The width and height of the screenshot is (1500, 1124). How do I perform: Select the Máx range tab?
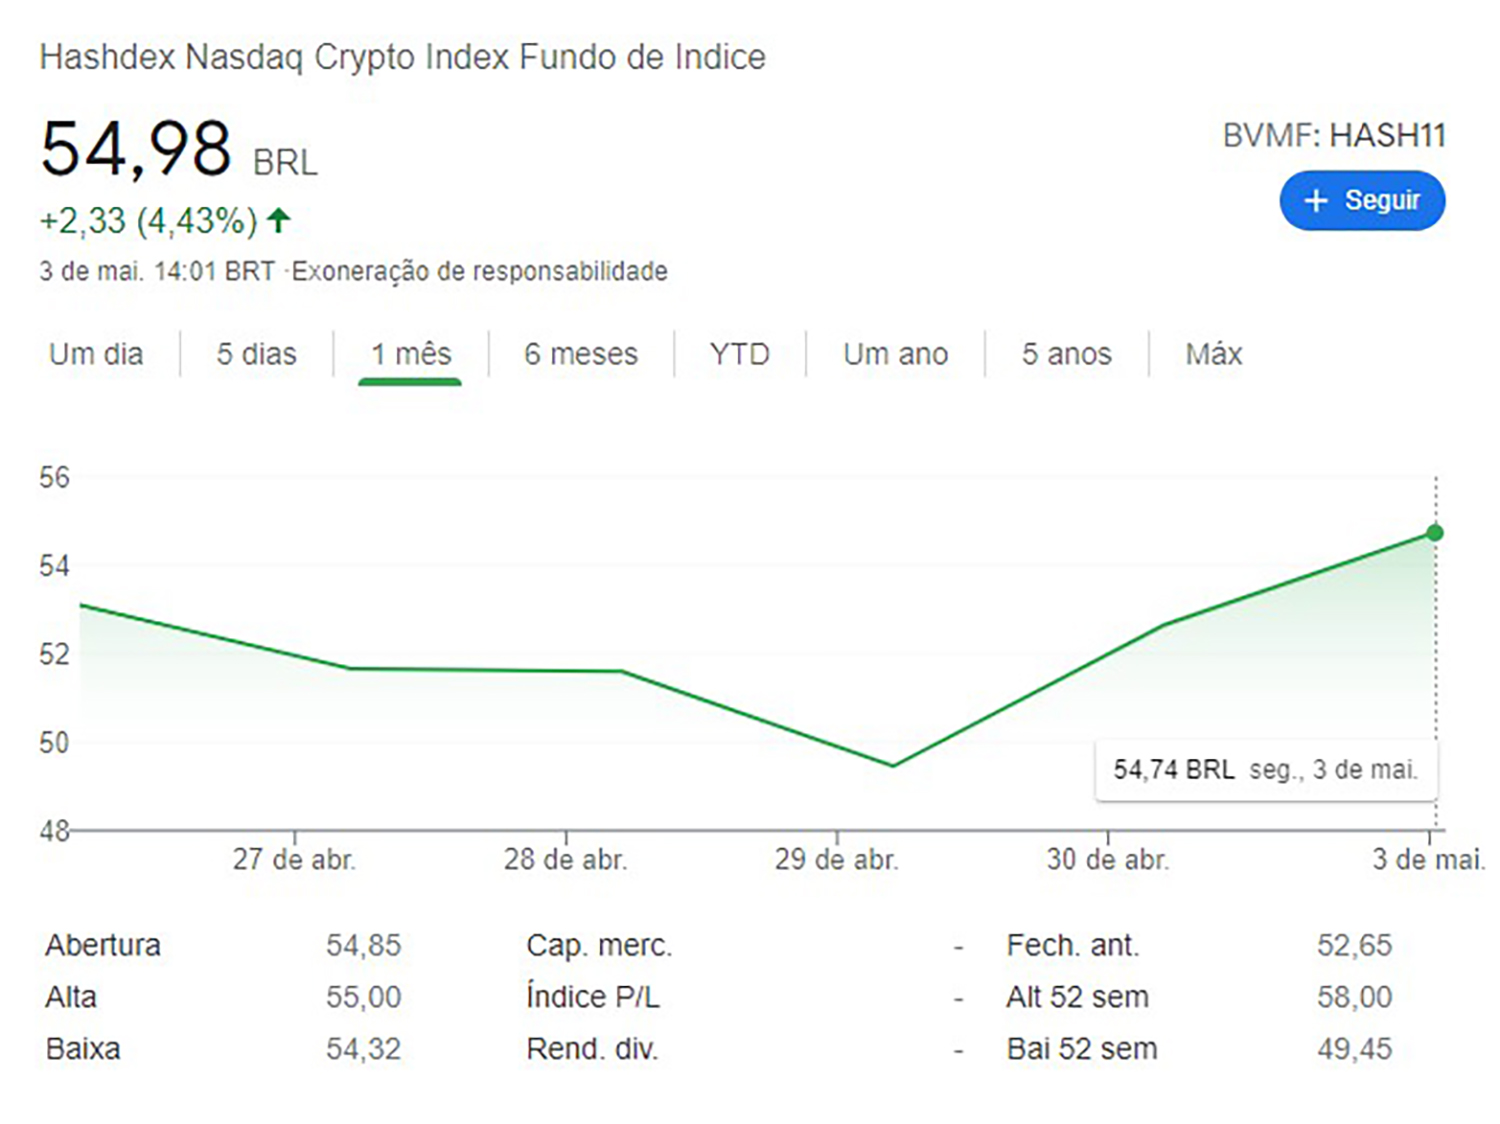(x=1213, y=354)
